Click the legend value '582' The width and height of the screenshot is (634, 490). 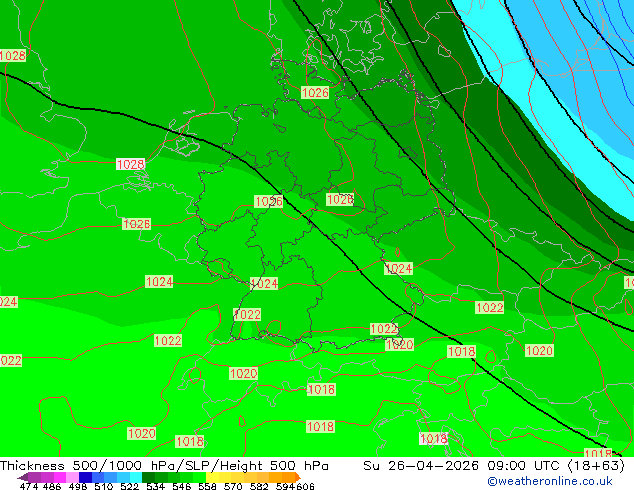pyautogui.click(x=259, y=486)
